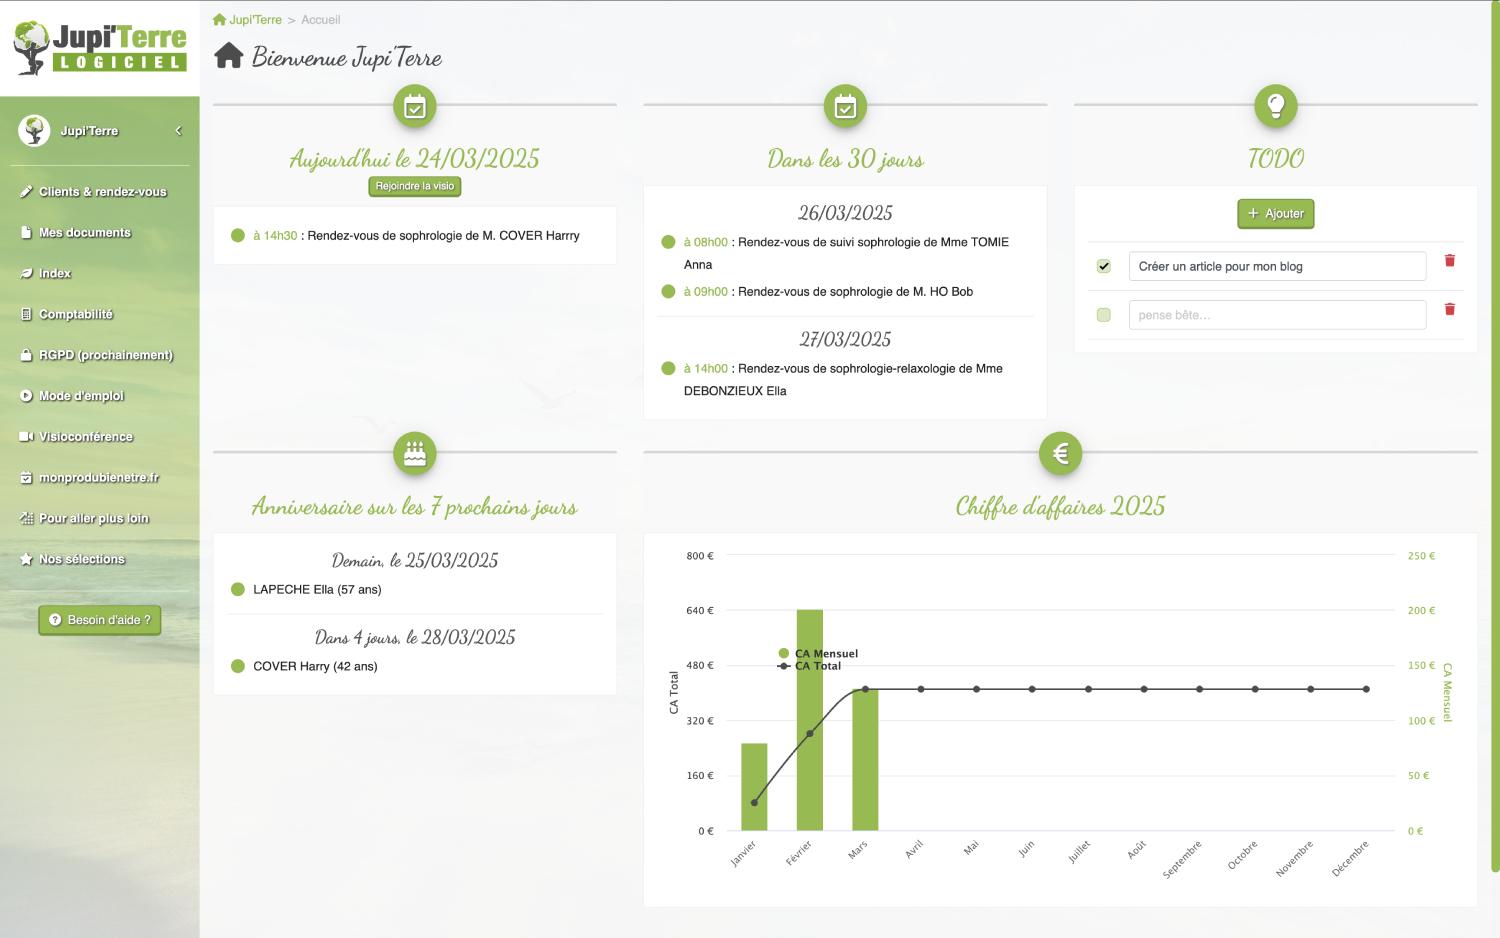Click the birthday cake icon
This screenshot has height=938, width=1500.
click(x=414, y=454)
